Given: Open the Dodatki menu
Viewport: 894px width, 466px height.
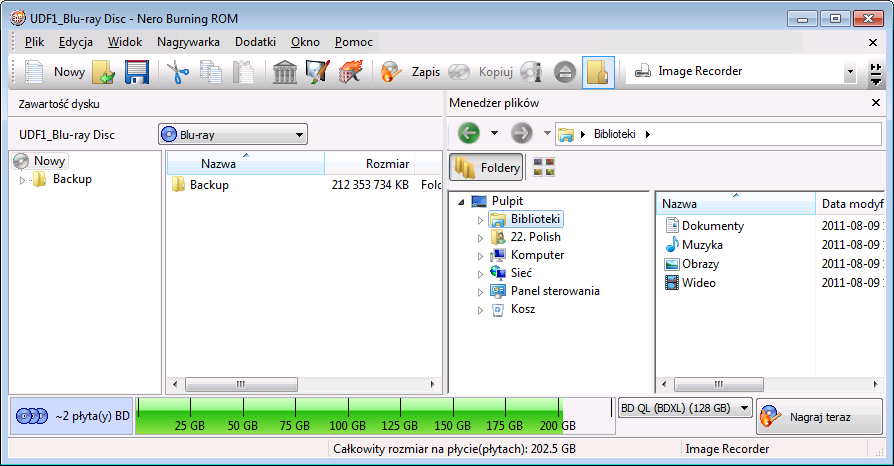Looking at the screenshot, I should point(255,42).
